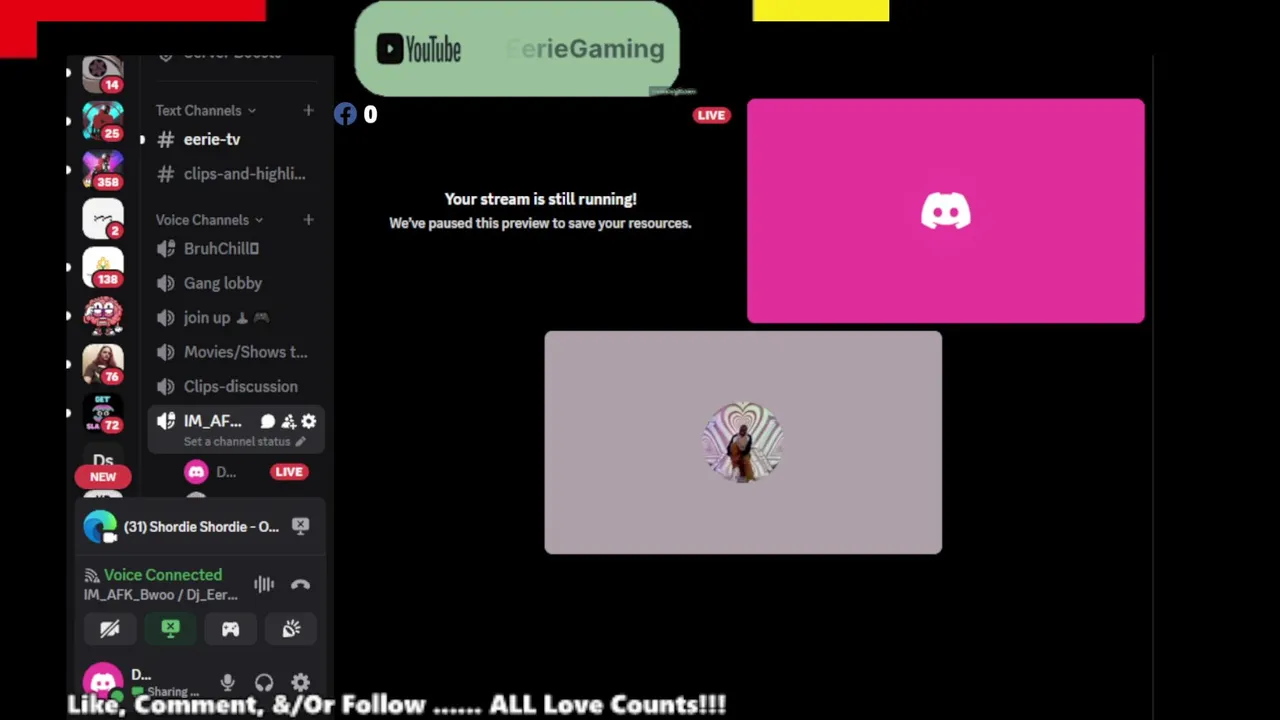The height and width of the screenshot is (720, 1280).
Task: Deafen with the headphones icon
Action: [264, 683]
